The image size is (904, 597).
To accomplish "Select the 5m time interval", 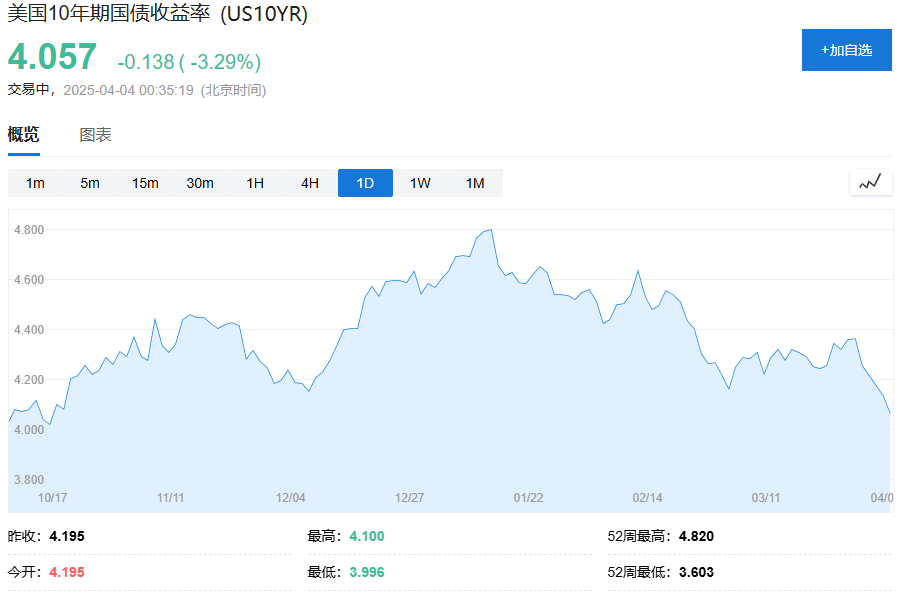I will tap(89, 183).
